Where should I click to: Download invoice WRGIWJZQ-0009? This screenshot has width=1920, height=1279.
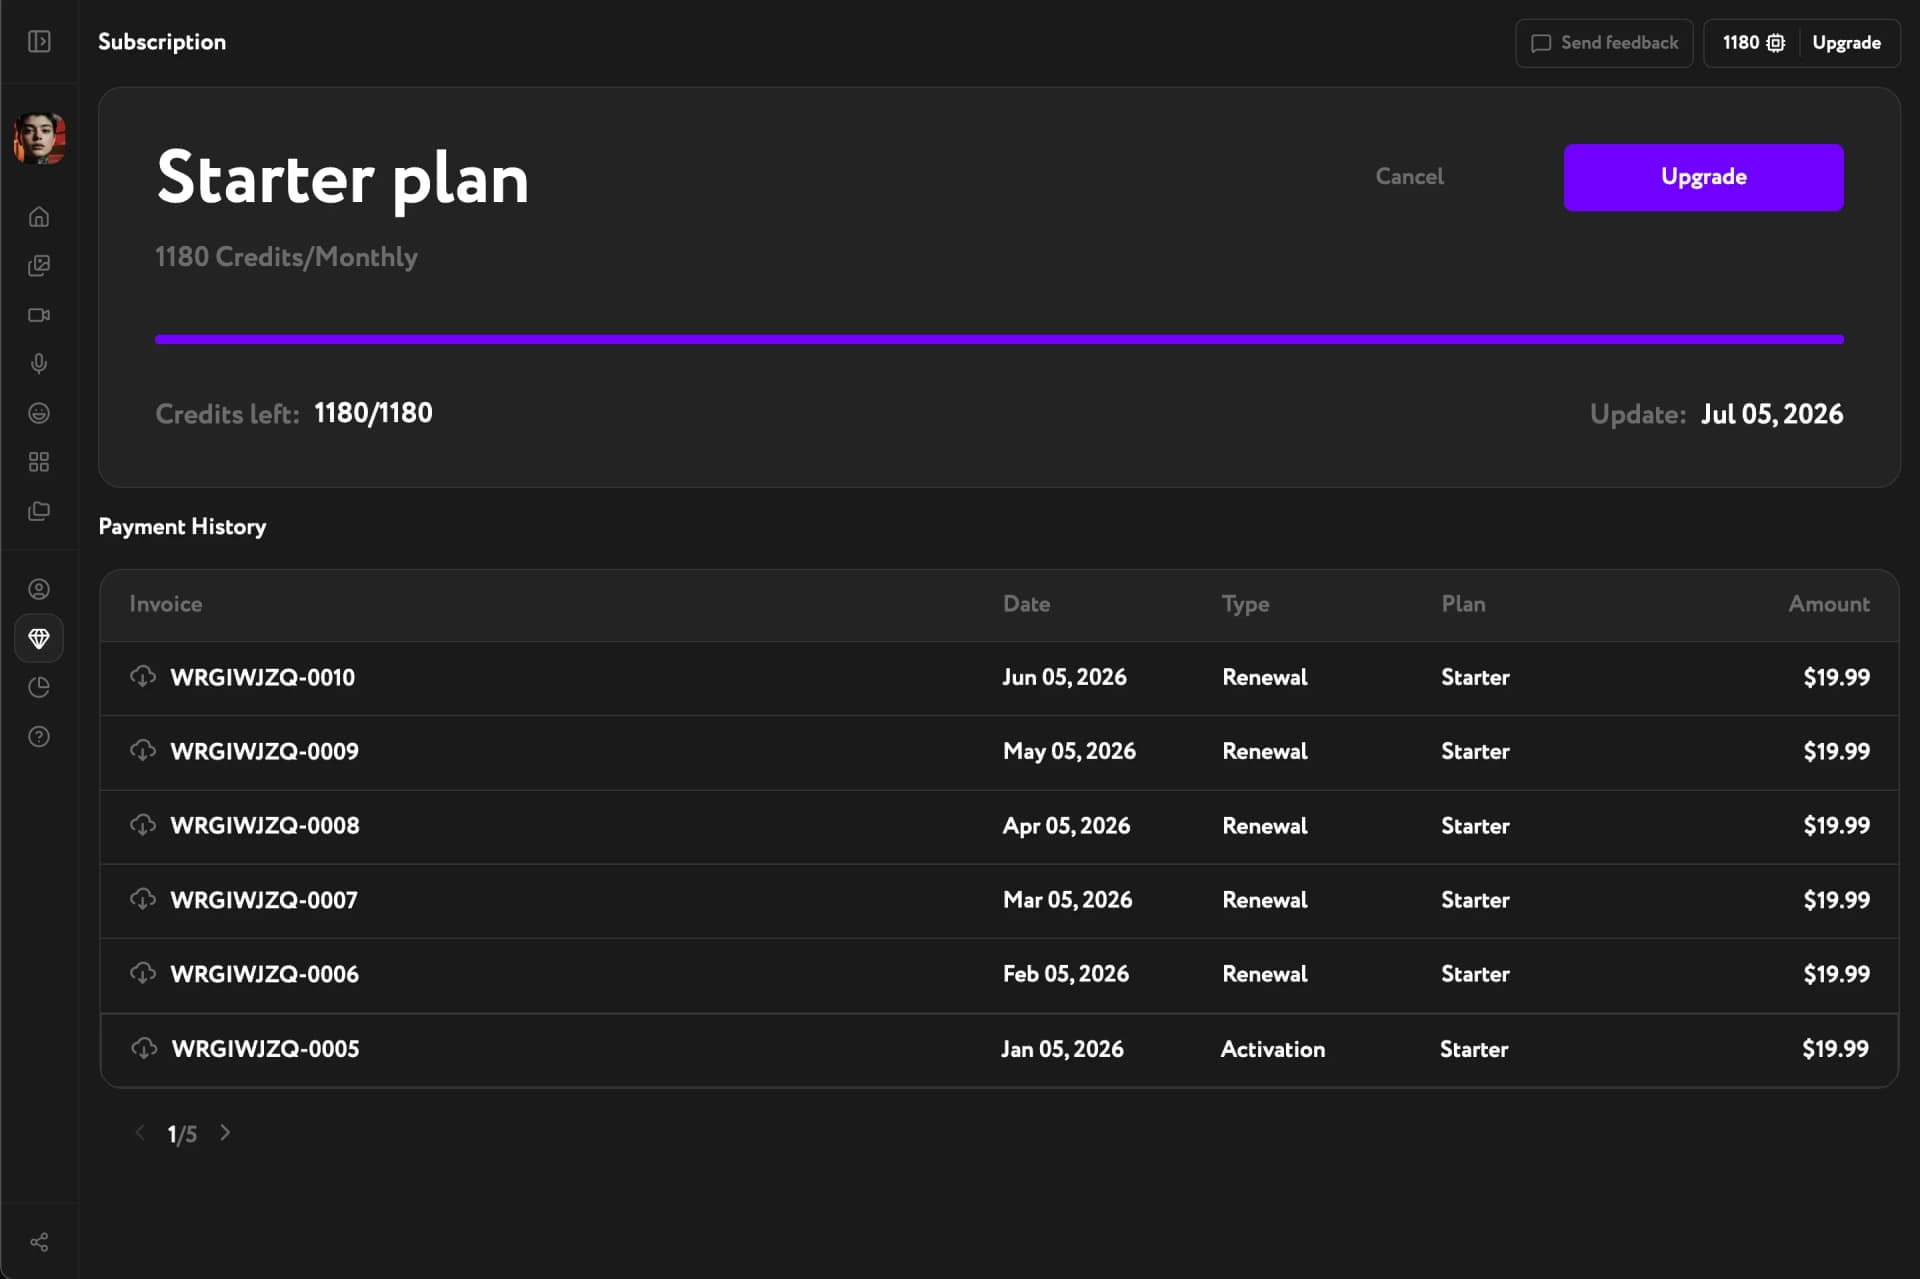[x=143, y=751]
